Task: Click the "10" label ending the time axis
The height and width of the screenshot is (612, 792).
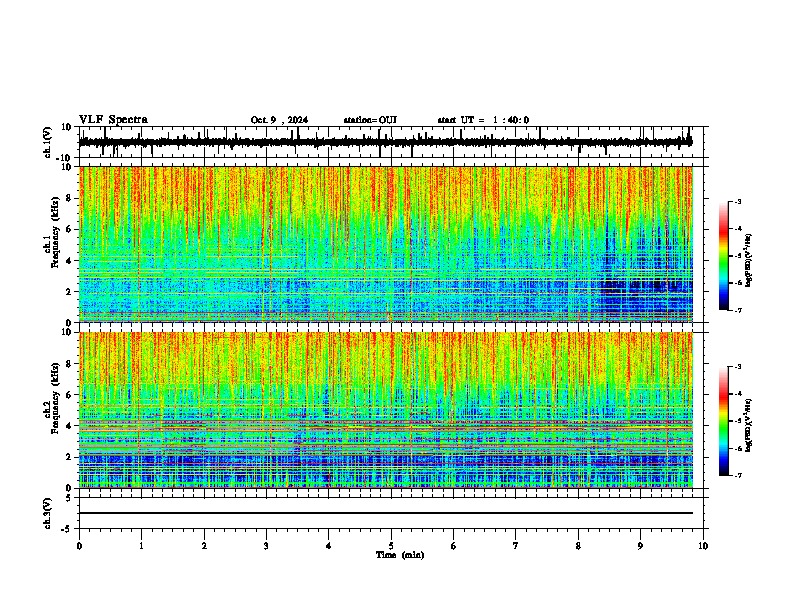Action: (703, 546)
